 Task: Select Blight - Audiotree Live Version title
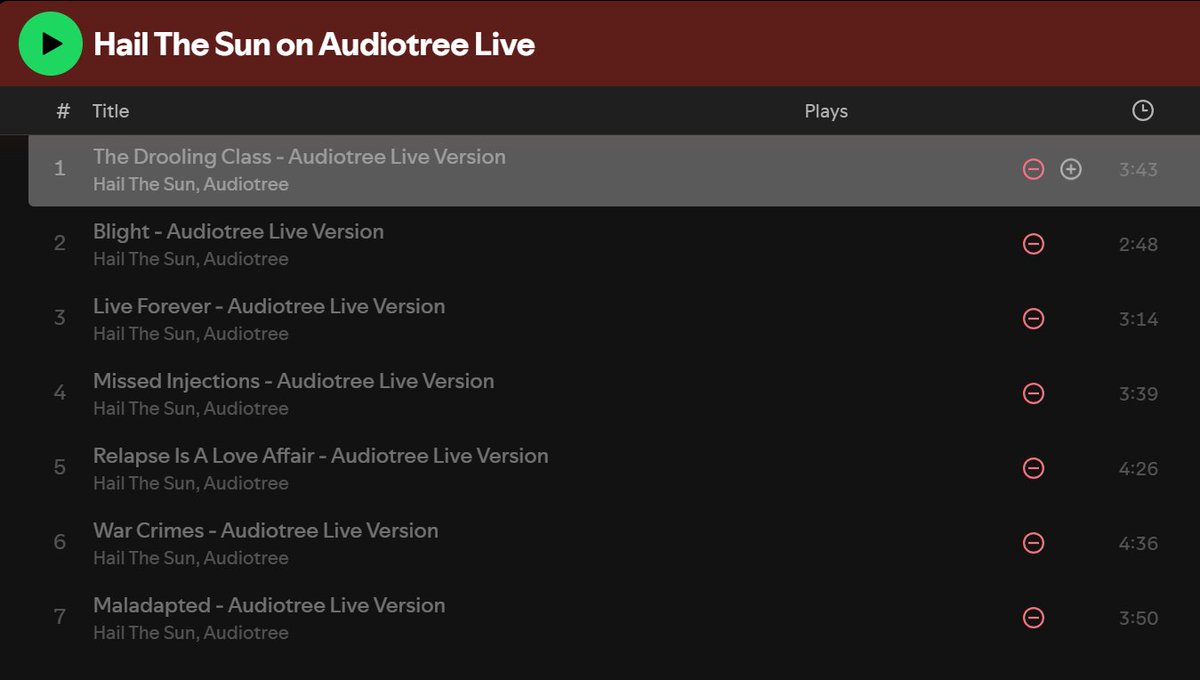pyautogui.click(x=238, y=232)
